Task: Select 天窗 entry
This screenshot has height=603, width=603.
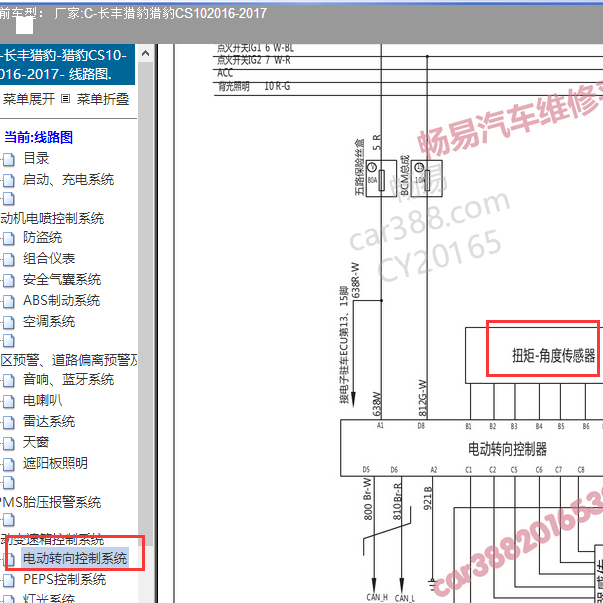Action: coord(36,442)
